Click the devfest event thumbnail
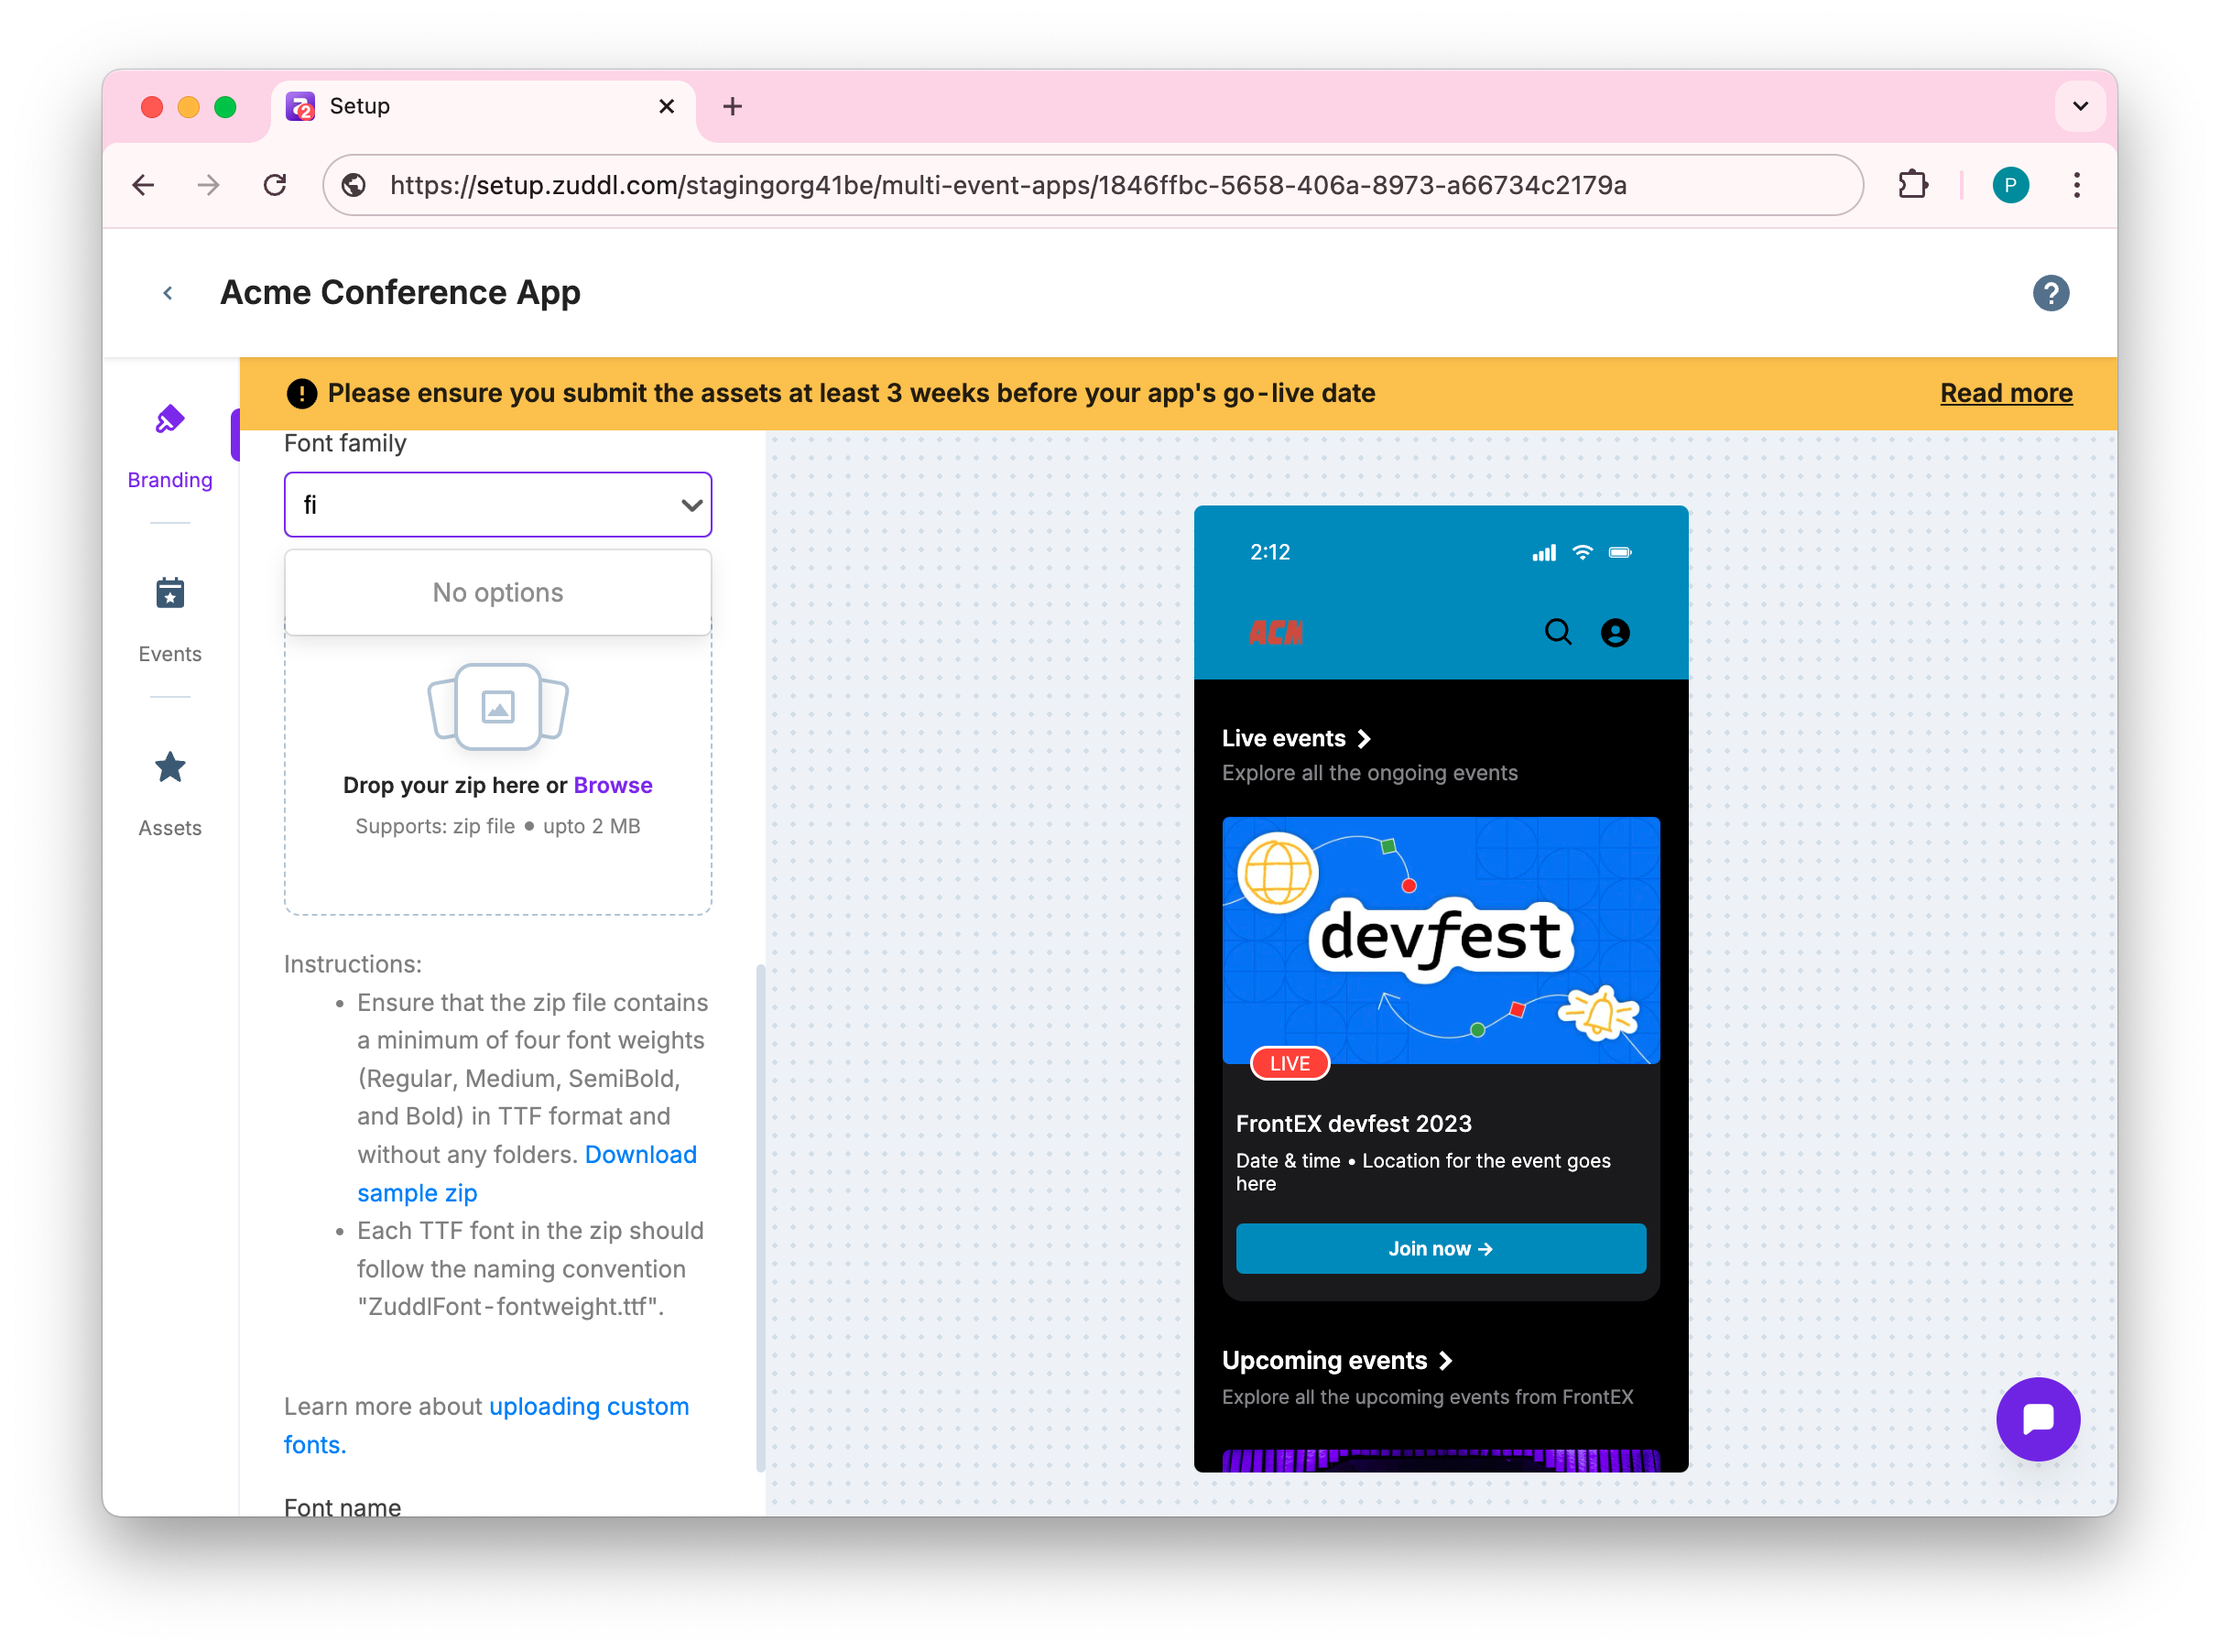The height and width of the screenshot is (1652, 2220). [1440, 940]
